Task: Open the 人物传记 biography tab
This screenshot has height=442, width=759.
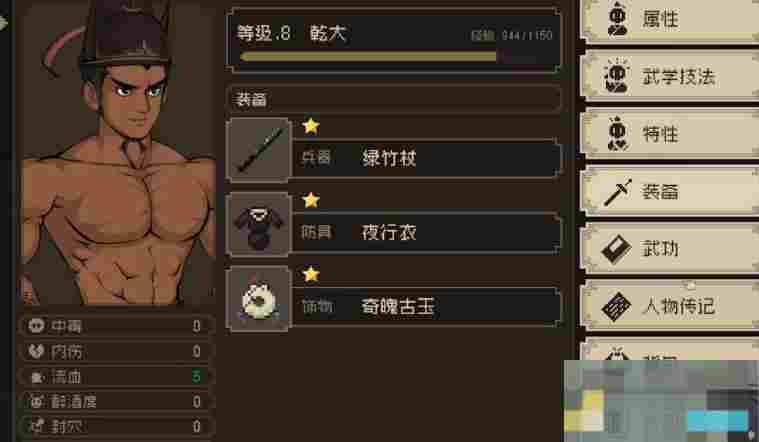Action: click(671, 306)
